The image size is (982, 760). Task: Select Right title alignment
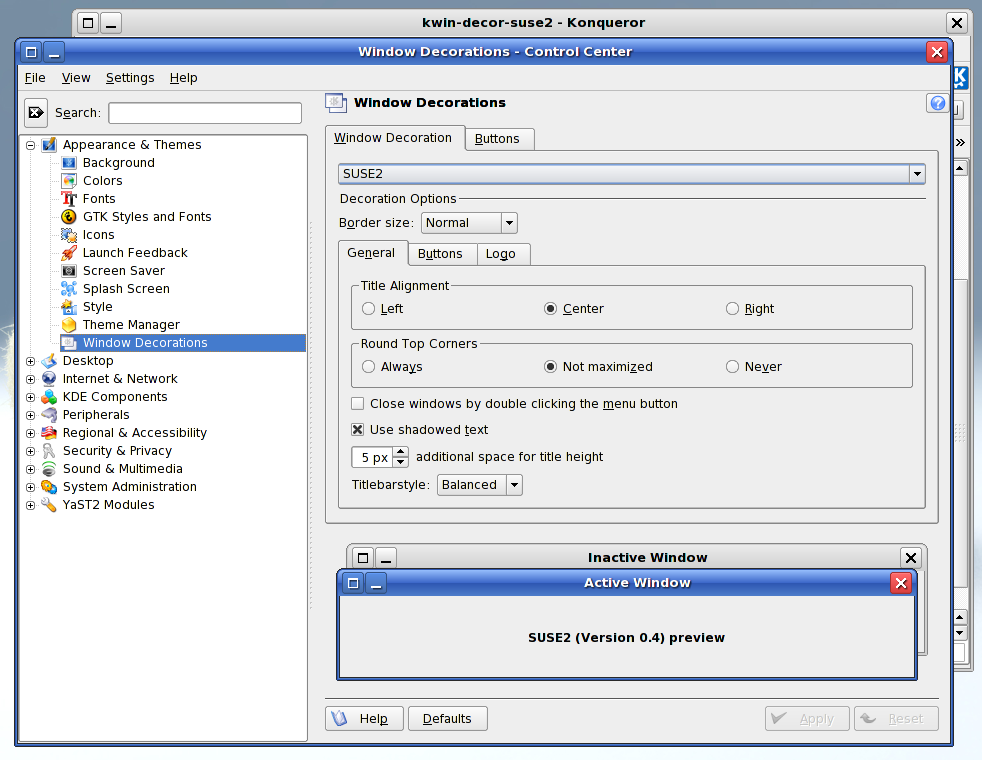[x=732, y=309]
